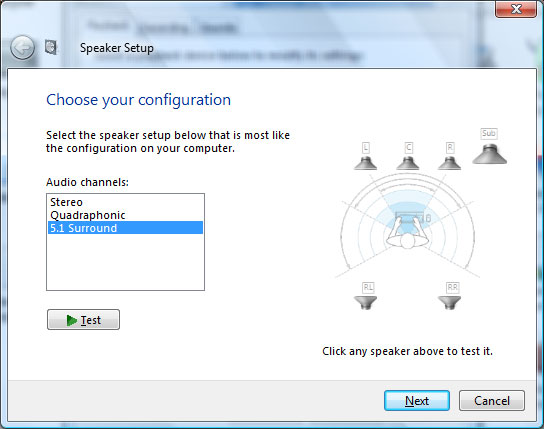Cancel the speaker setup wizard
This screenshot has height=429, width=544.
point(492,401)
